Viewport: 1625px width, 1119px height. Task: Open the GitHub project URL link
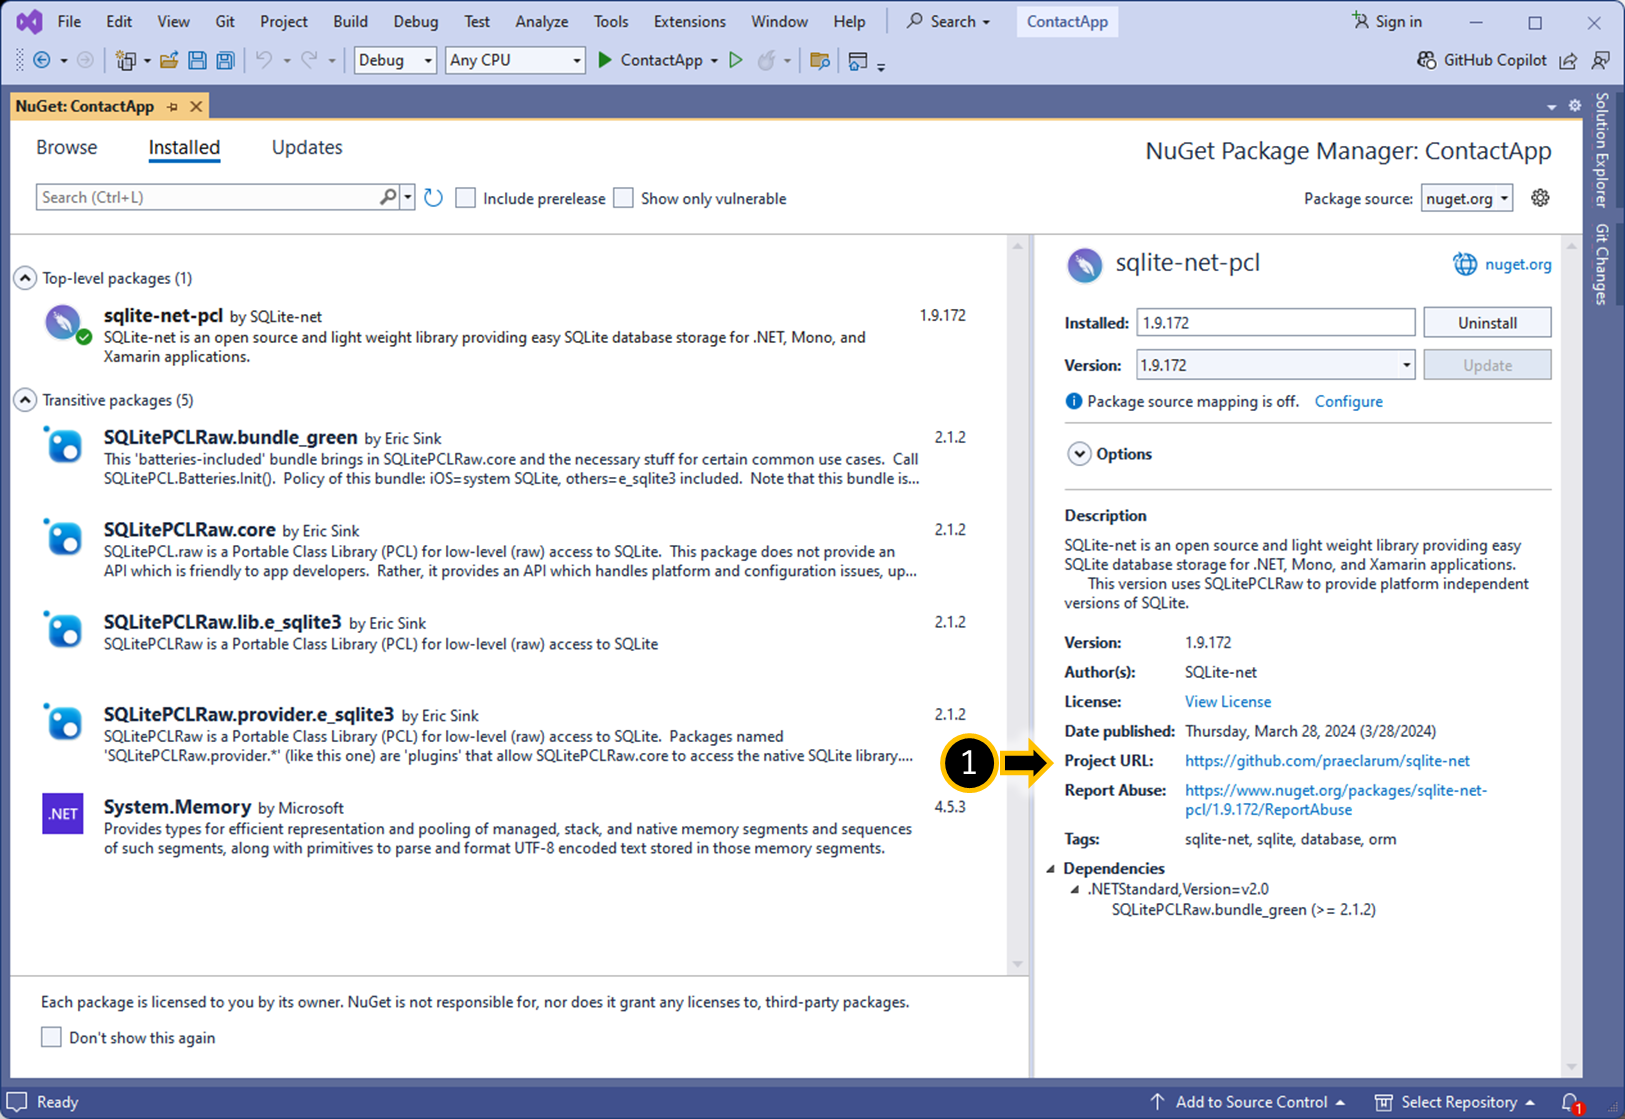(1327, 761)
